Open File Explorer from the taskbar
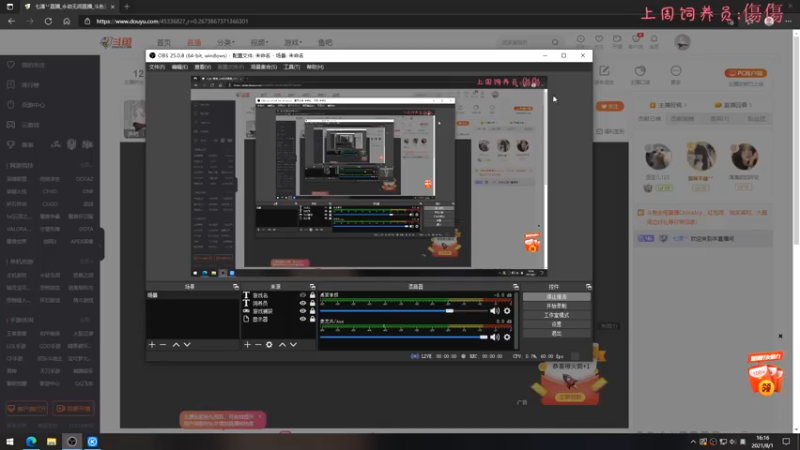Image resolution: width=800 pixels, height=450 pixels. pyautogui.click(x=52, y=442)
